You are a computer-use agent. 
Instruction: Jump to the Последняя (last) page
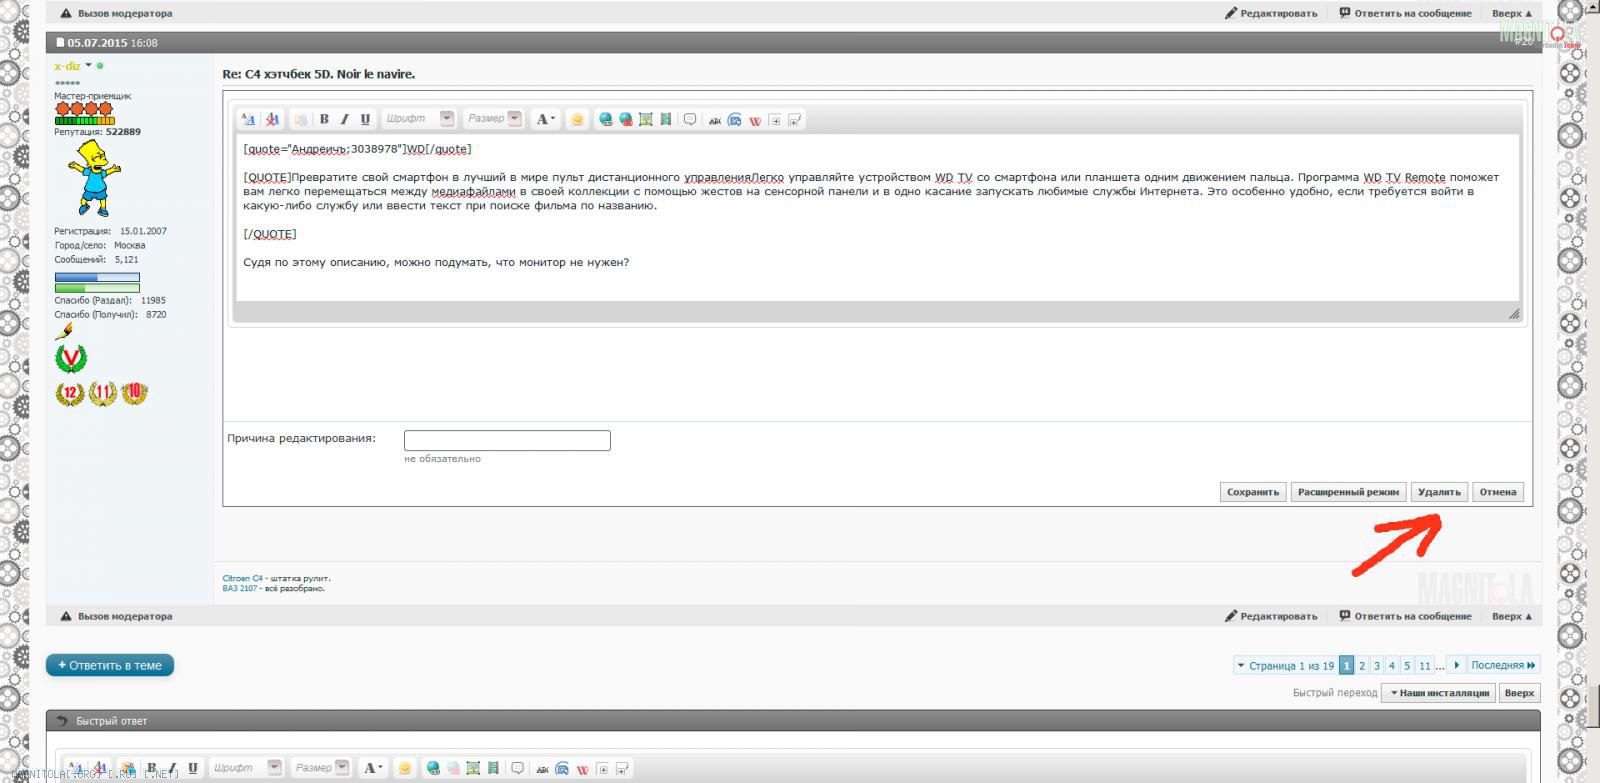pyautogui.click(x=1502, y=665)
